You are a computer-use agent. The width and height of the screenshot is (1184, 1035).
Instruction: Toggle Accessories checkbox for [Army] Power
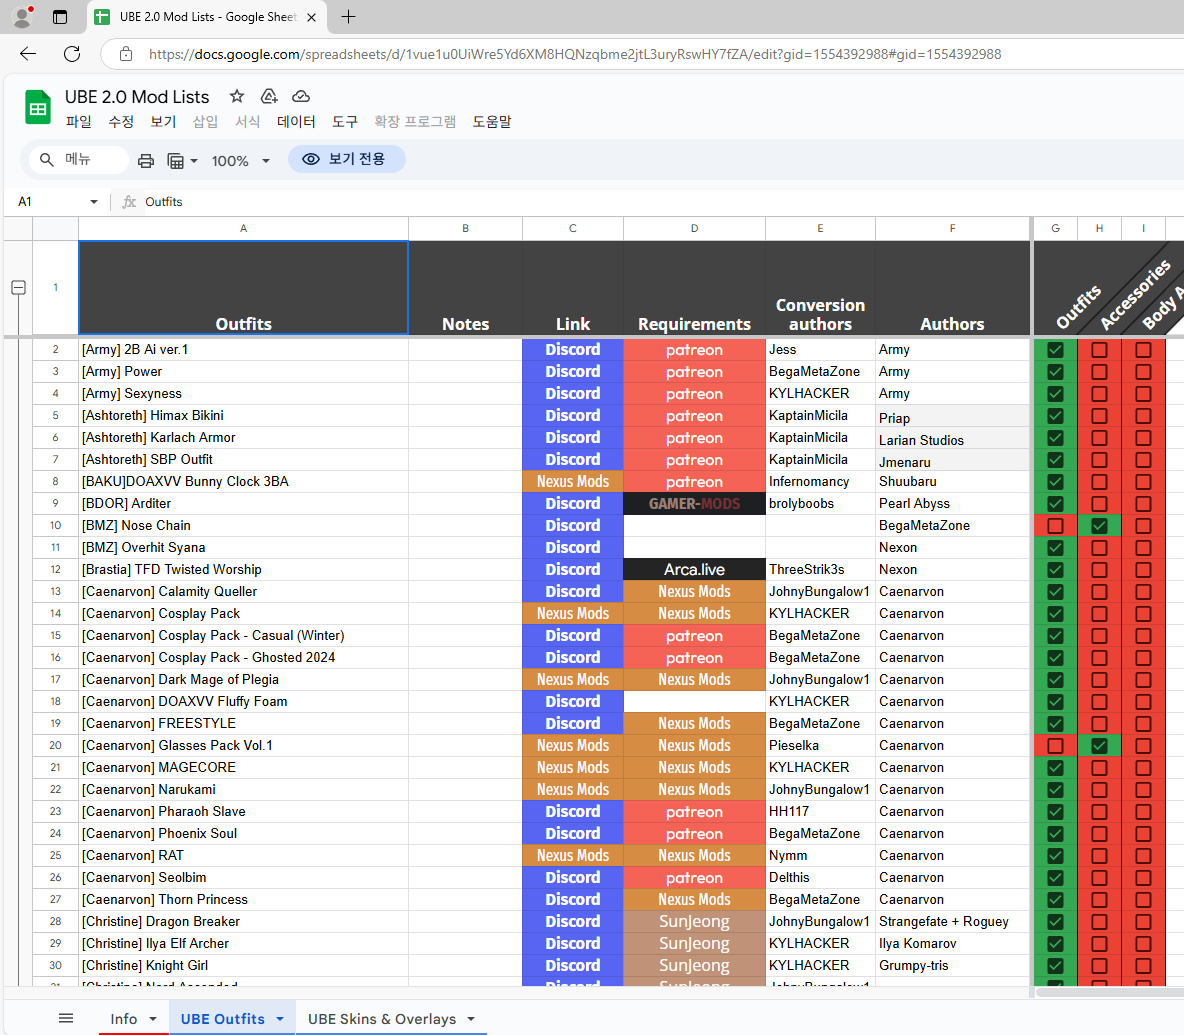[1099, 372]
